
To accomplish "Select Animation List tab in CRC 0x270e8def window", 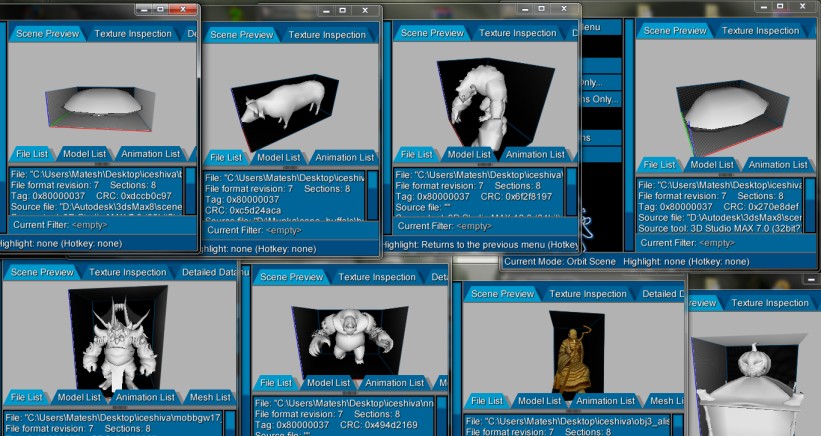I will point(778,165).
